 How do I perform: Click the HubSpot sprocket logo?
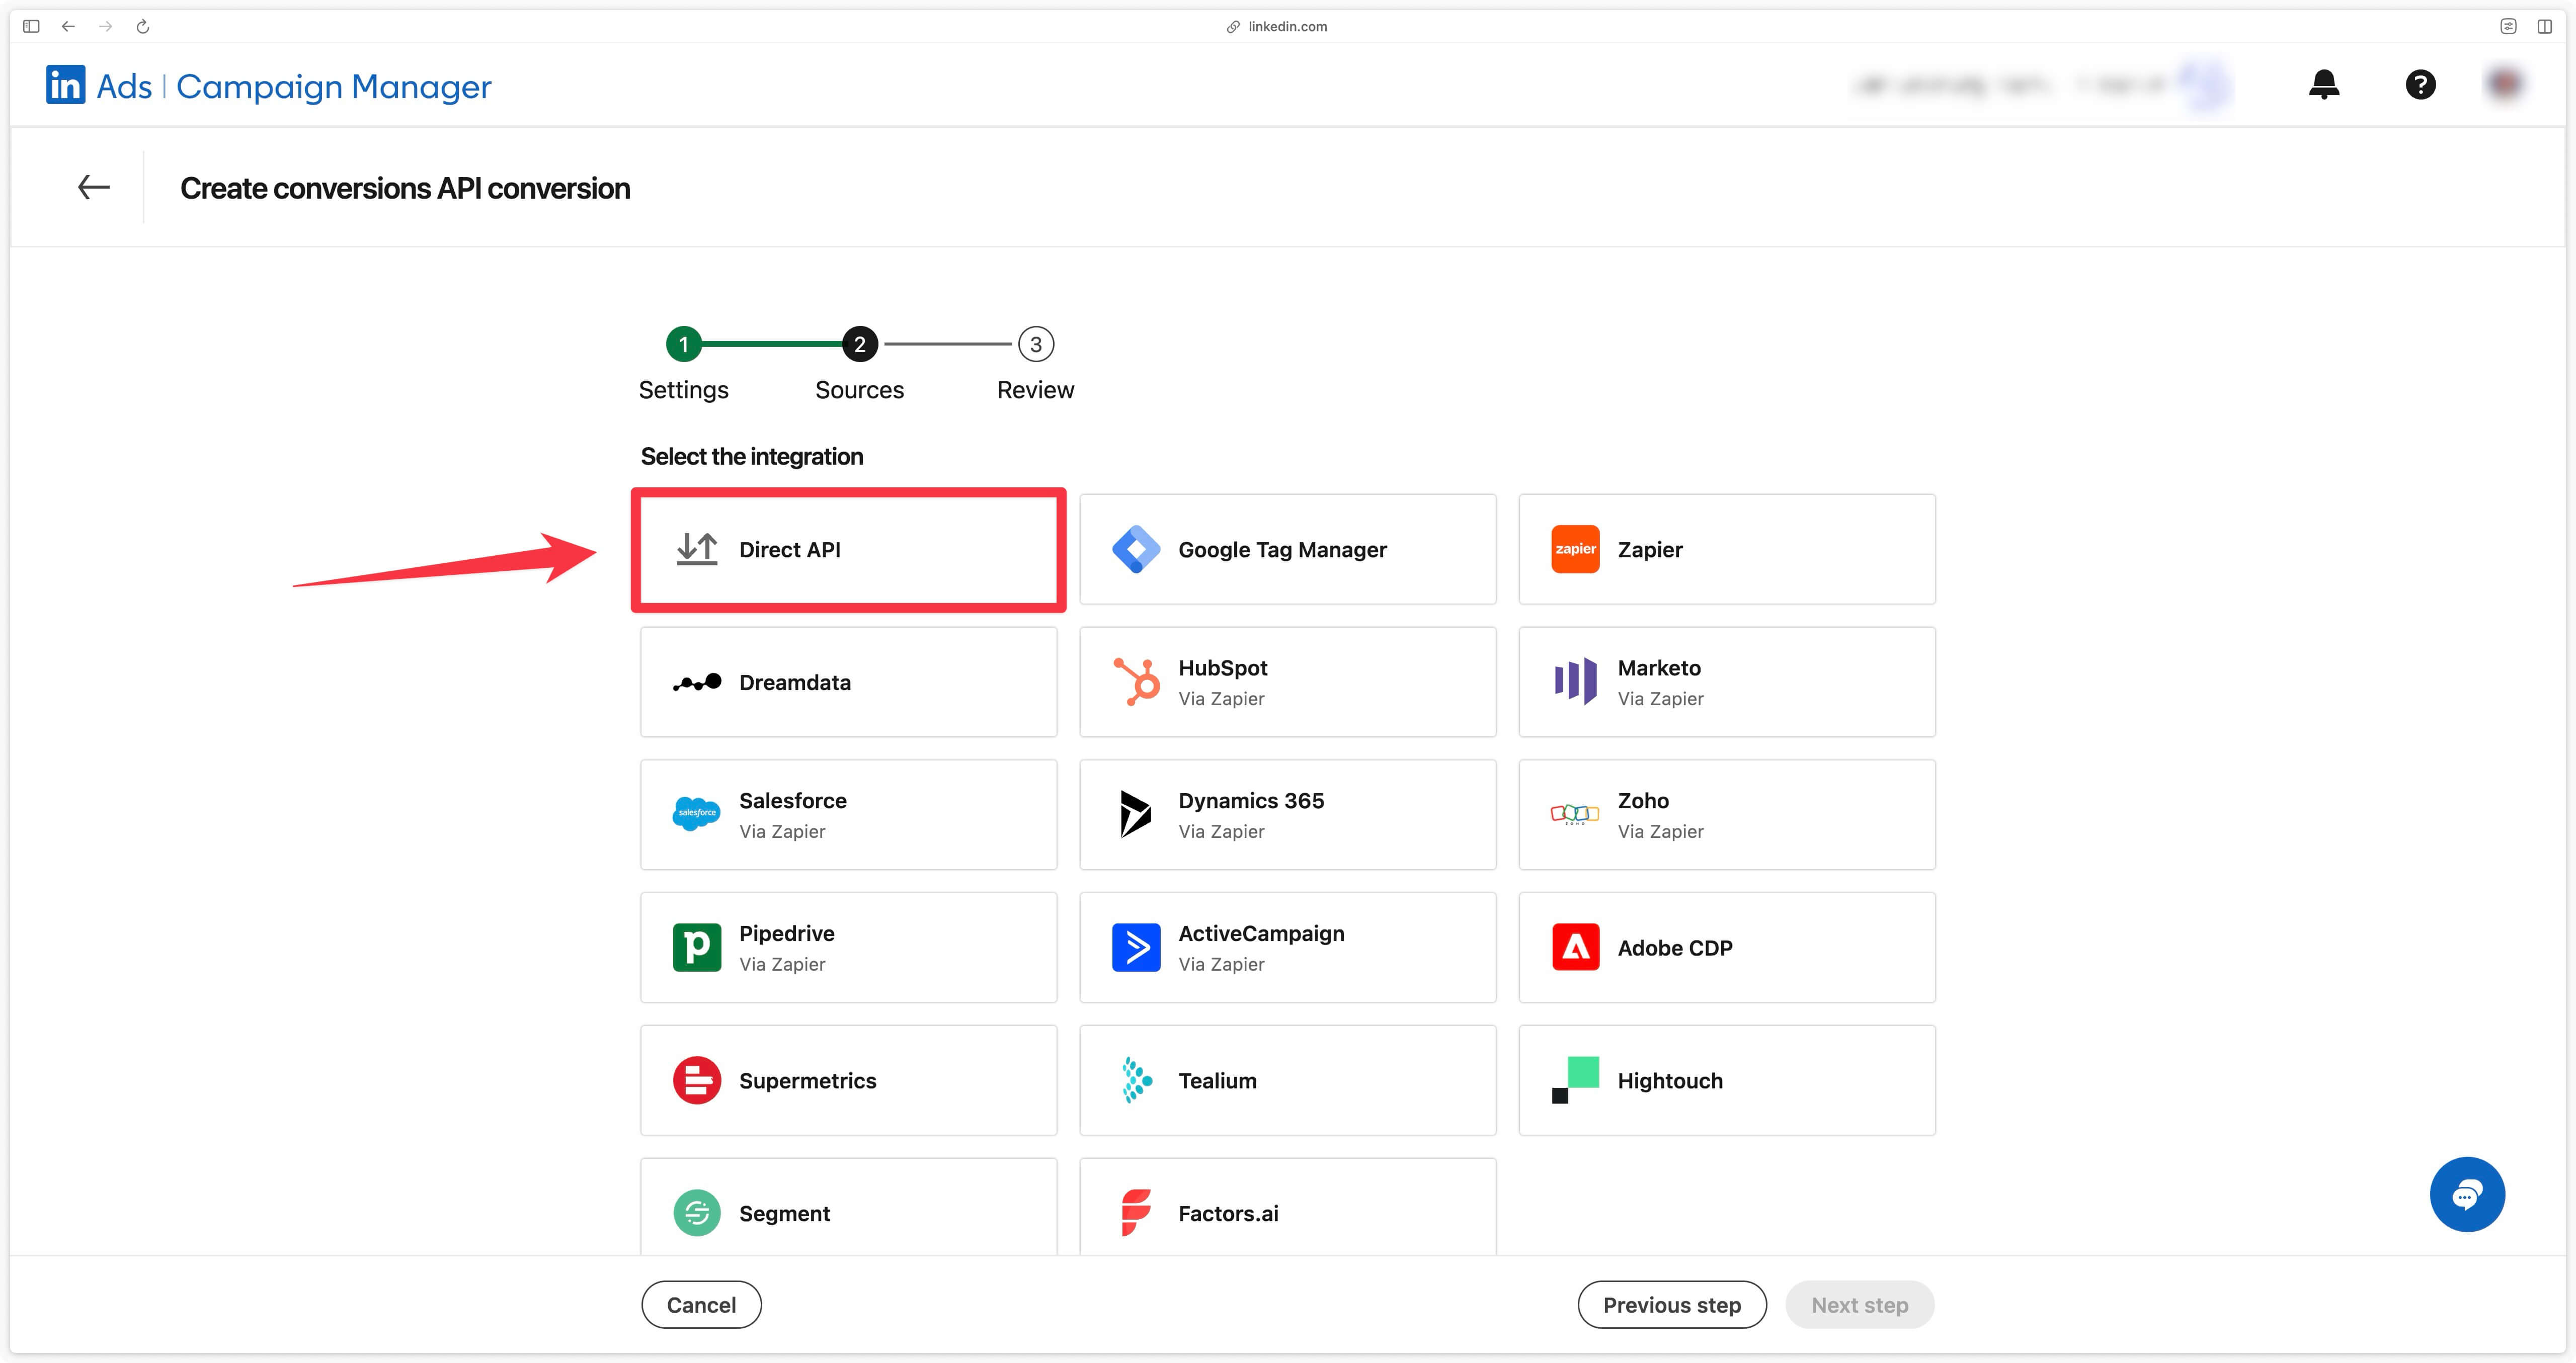coord(1137,682)
